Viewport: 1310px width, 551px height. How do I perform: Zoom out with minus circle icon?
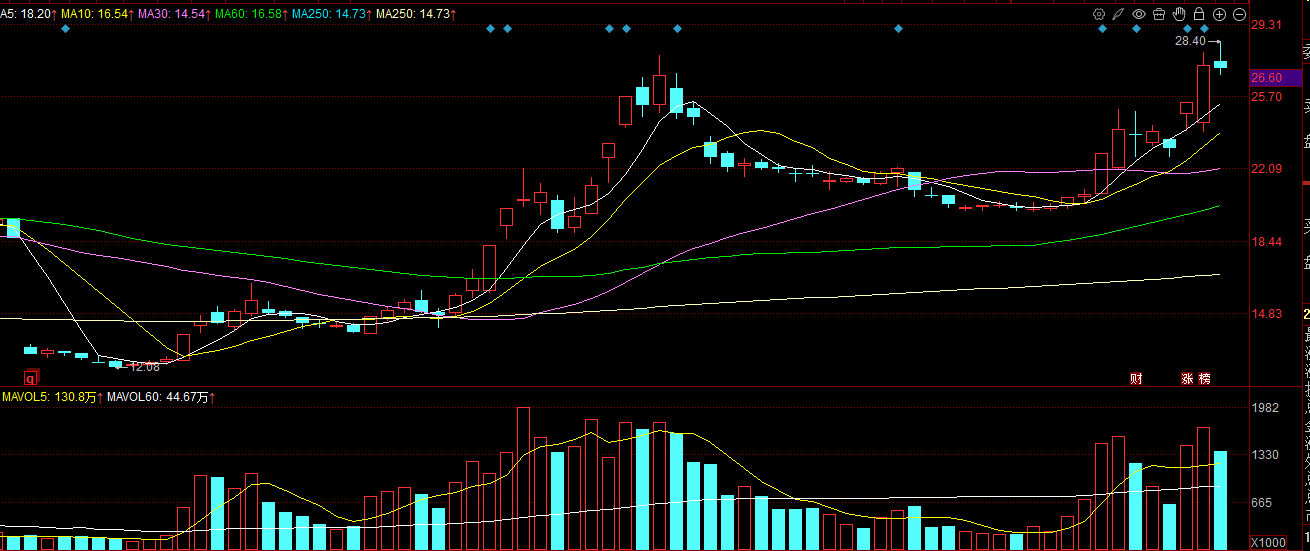coord(1239,14)
